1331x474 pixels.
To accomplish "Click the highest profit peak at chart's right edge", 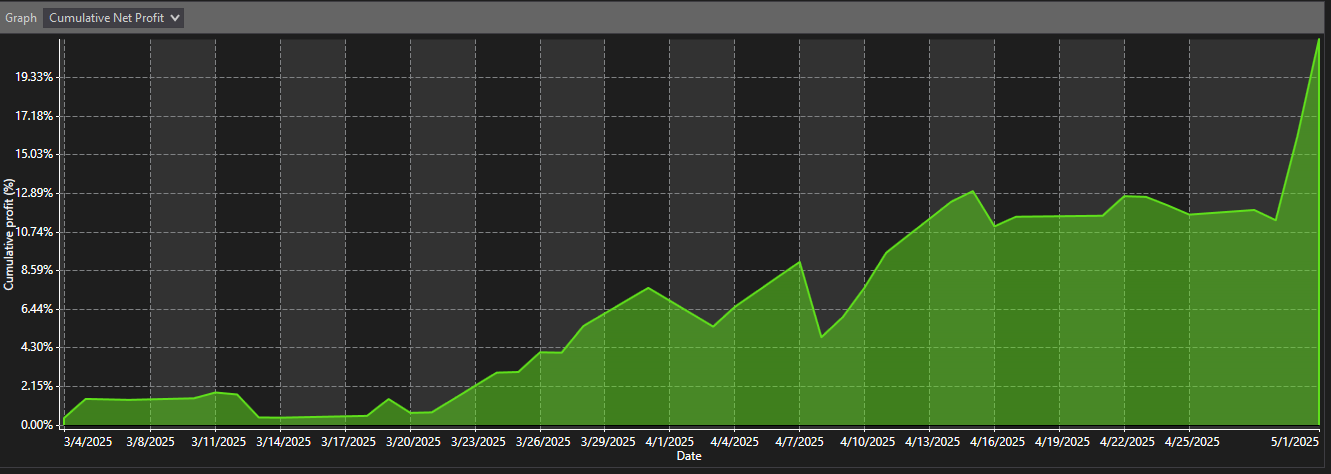I will click(x=1318, y=40).
